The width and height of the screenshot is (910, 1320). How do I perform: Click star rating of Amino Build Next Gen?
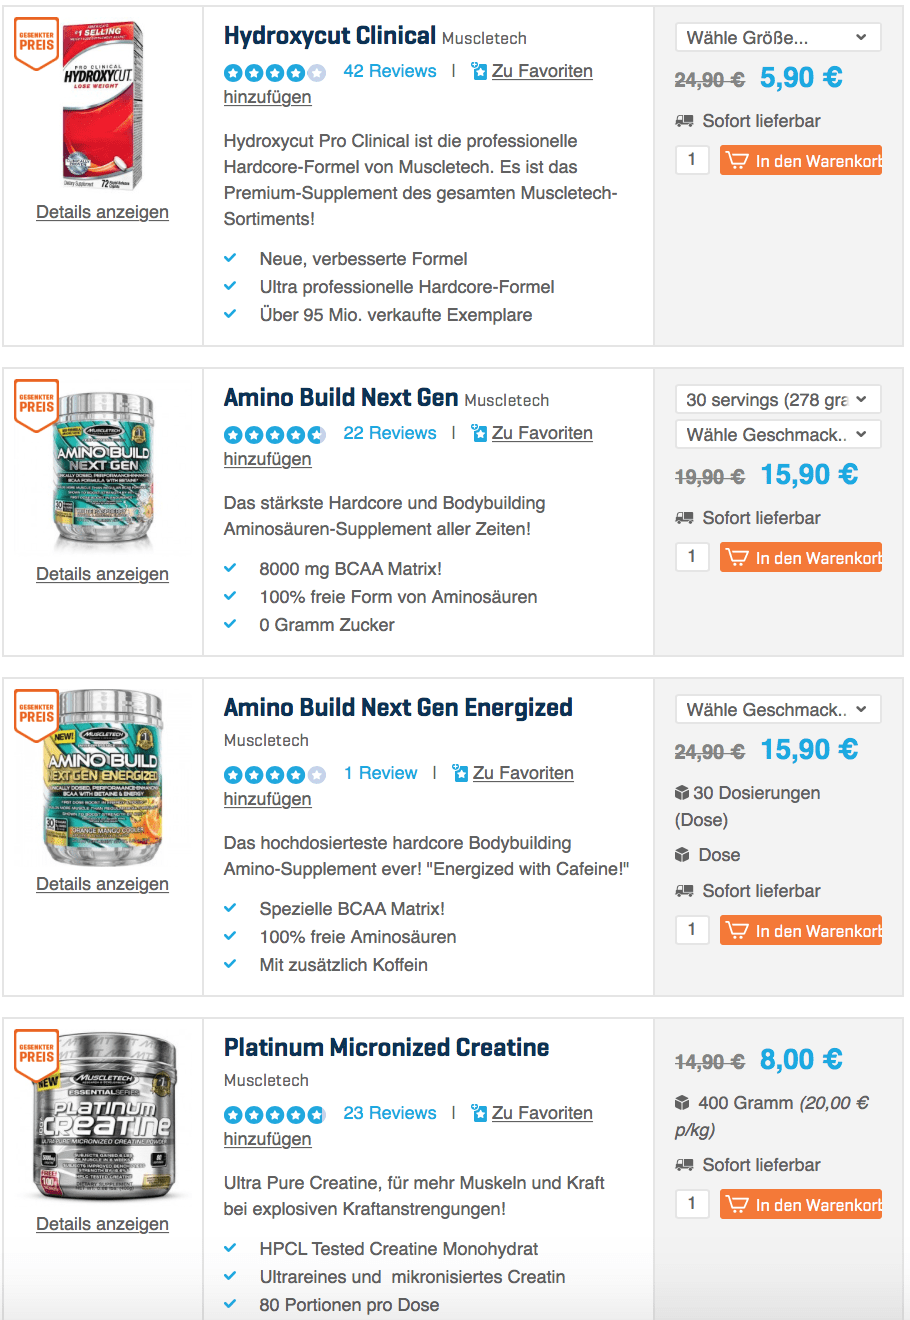click(274, 434)
